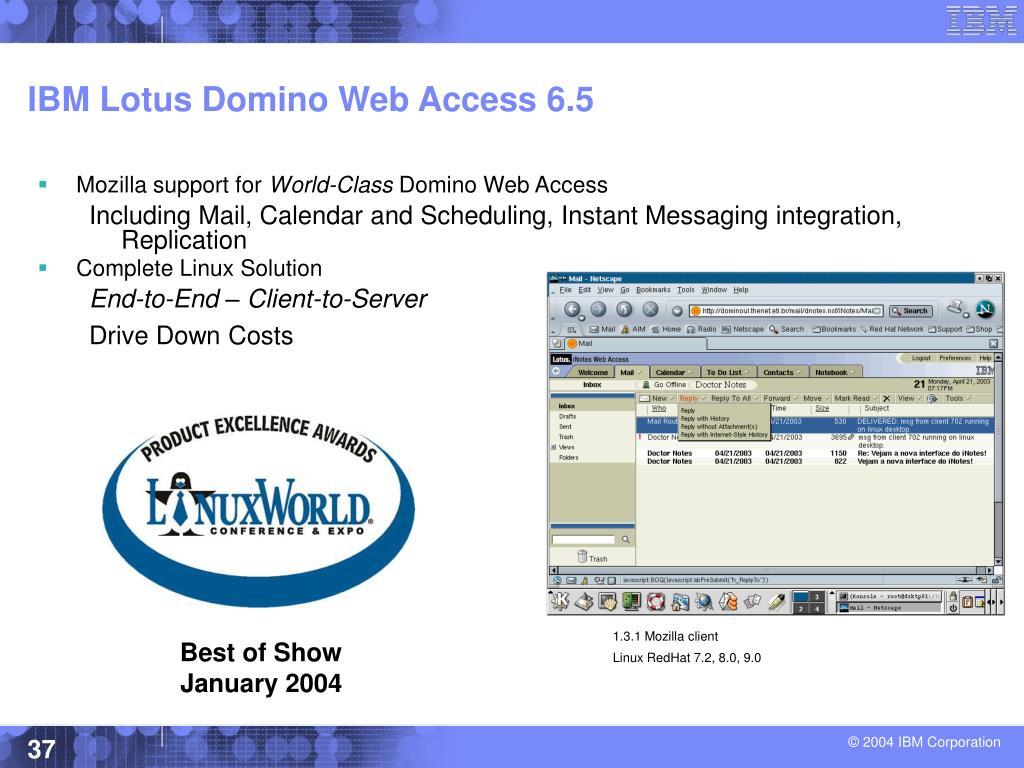Screen dimensions: 1024x768
Task: Click the delete X icon in the mail toolbar
Action: click(x=886, y=398)
